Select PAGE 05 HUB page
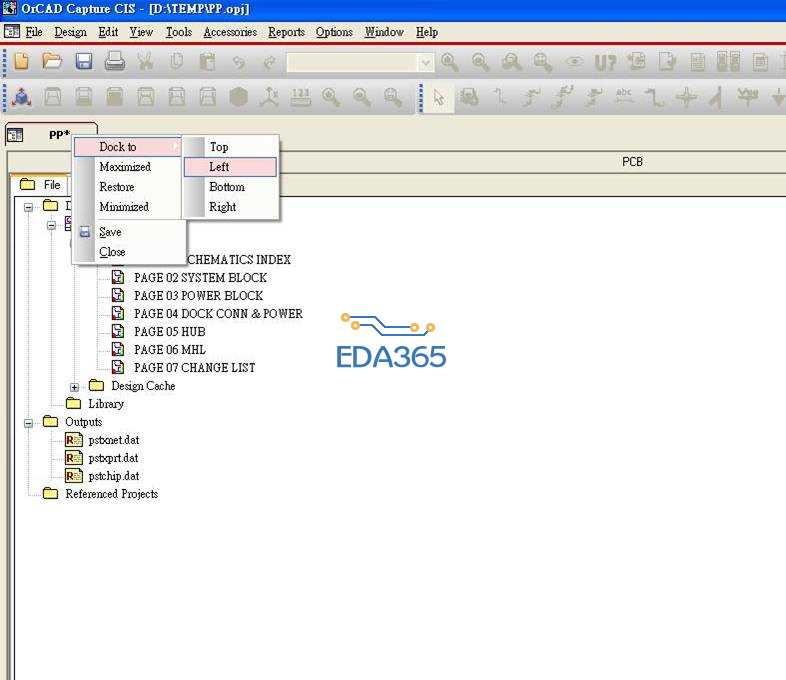Viewport: 786px width, 680px height. click(169, 332)
